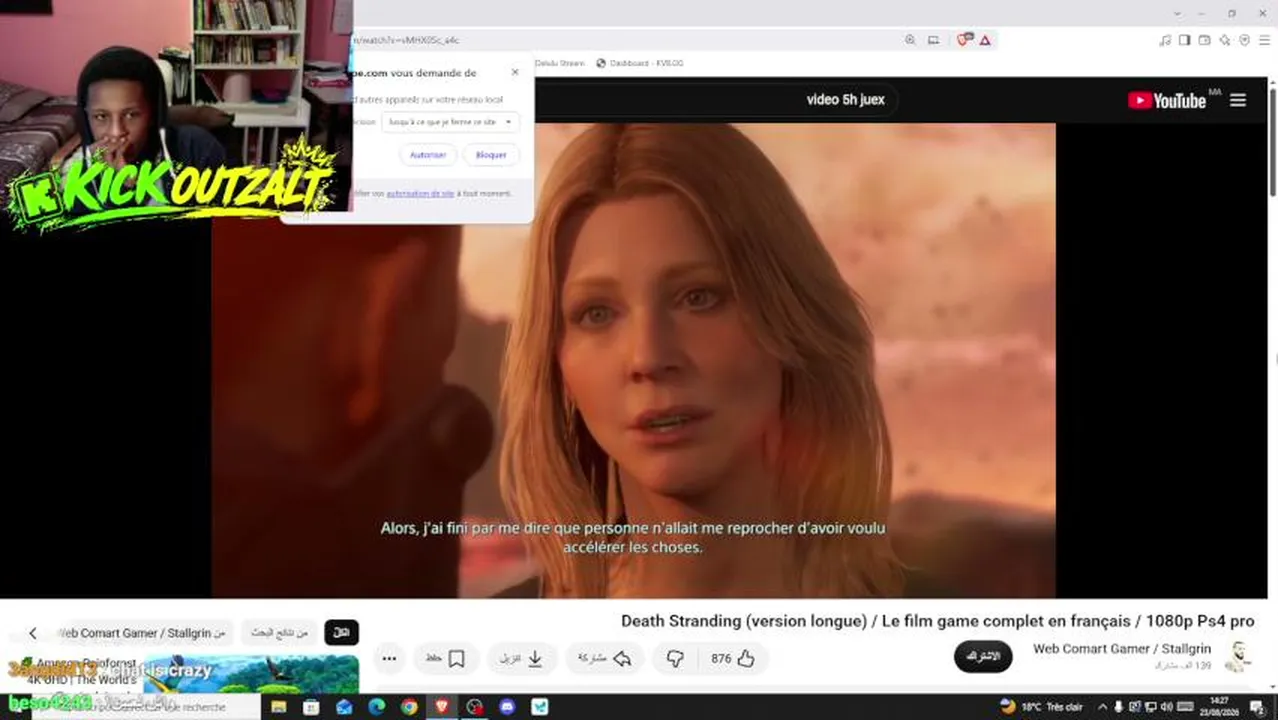The width and height of the screenshot is (1278, 720).
Task: Click the download button
Action: (521, 658)
